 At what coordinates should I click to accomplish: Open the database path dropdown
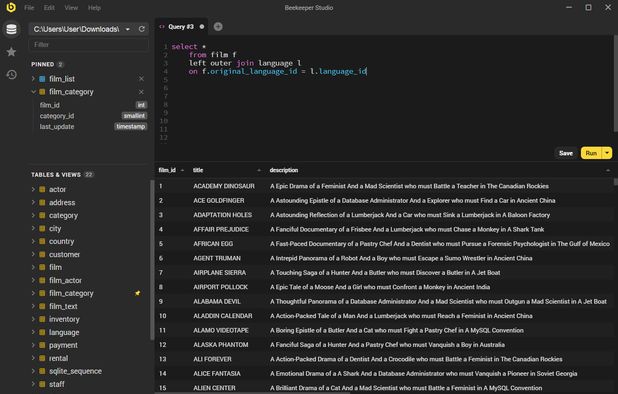tap(128, 29)
